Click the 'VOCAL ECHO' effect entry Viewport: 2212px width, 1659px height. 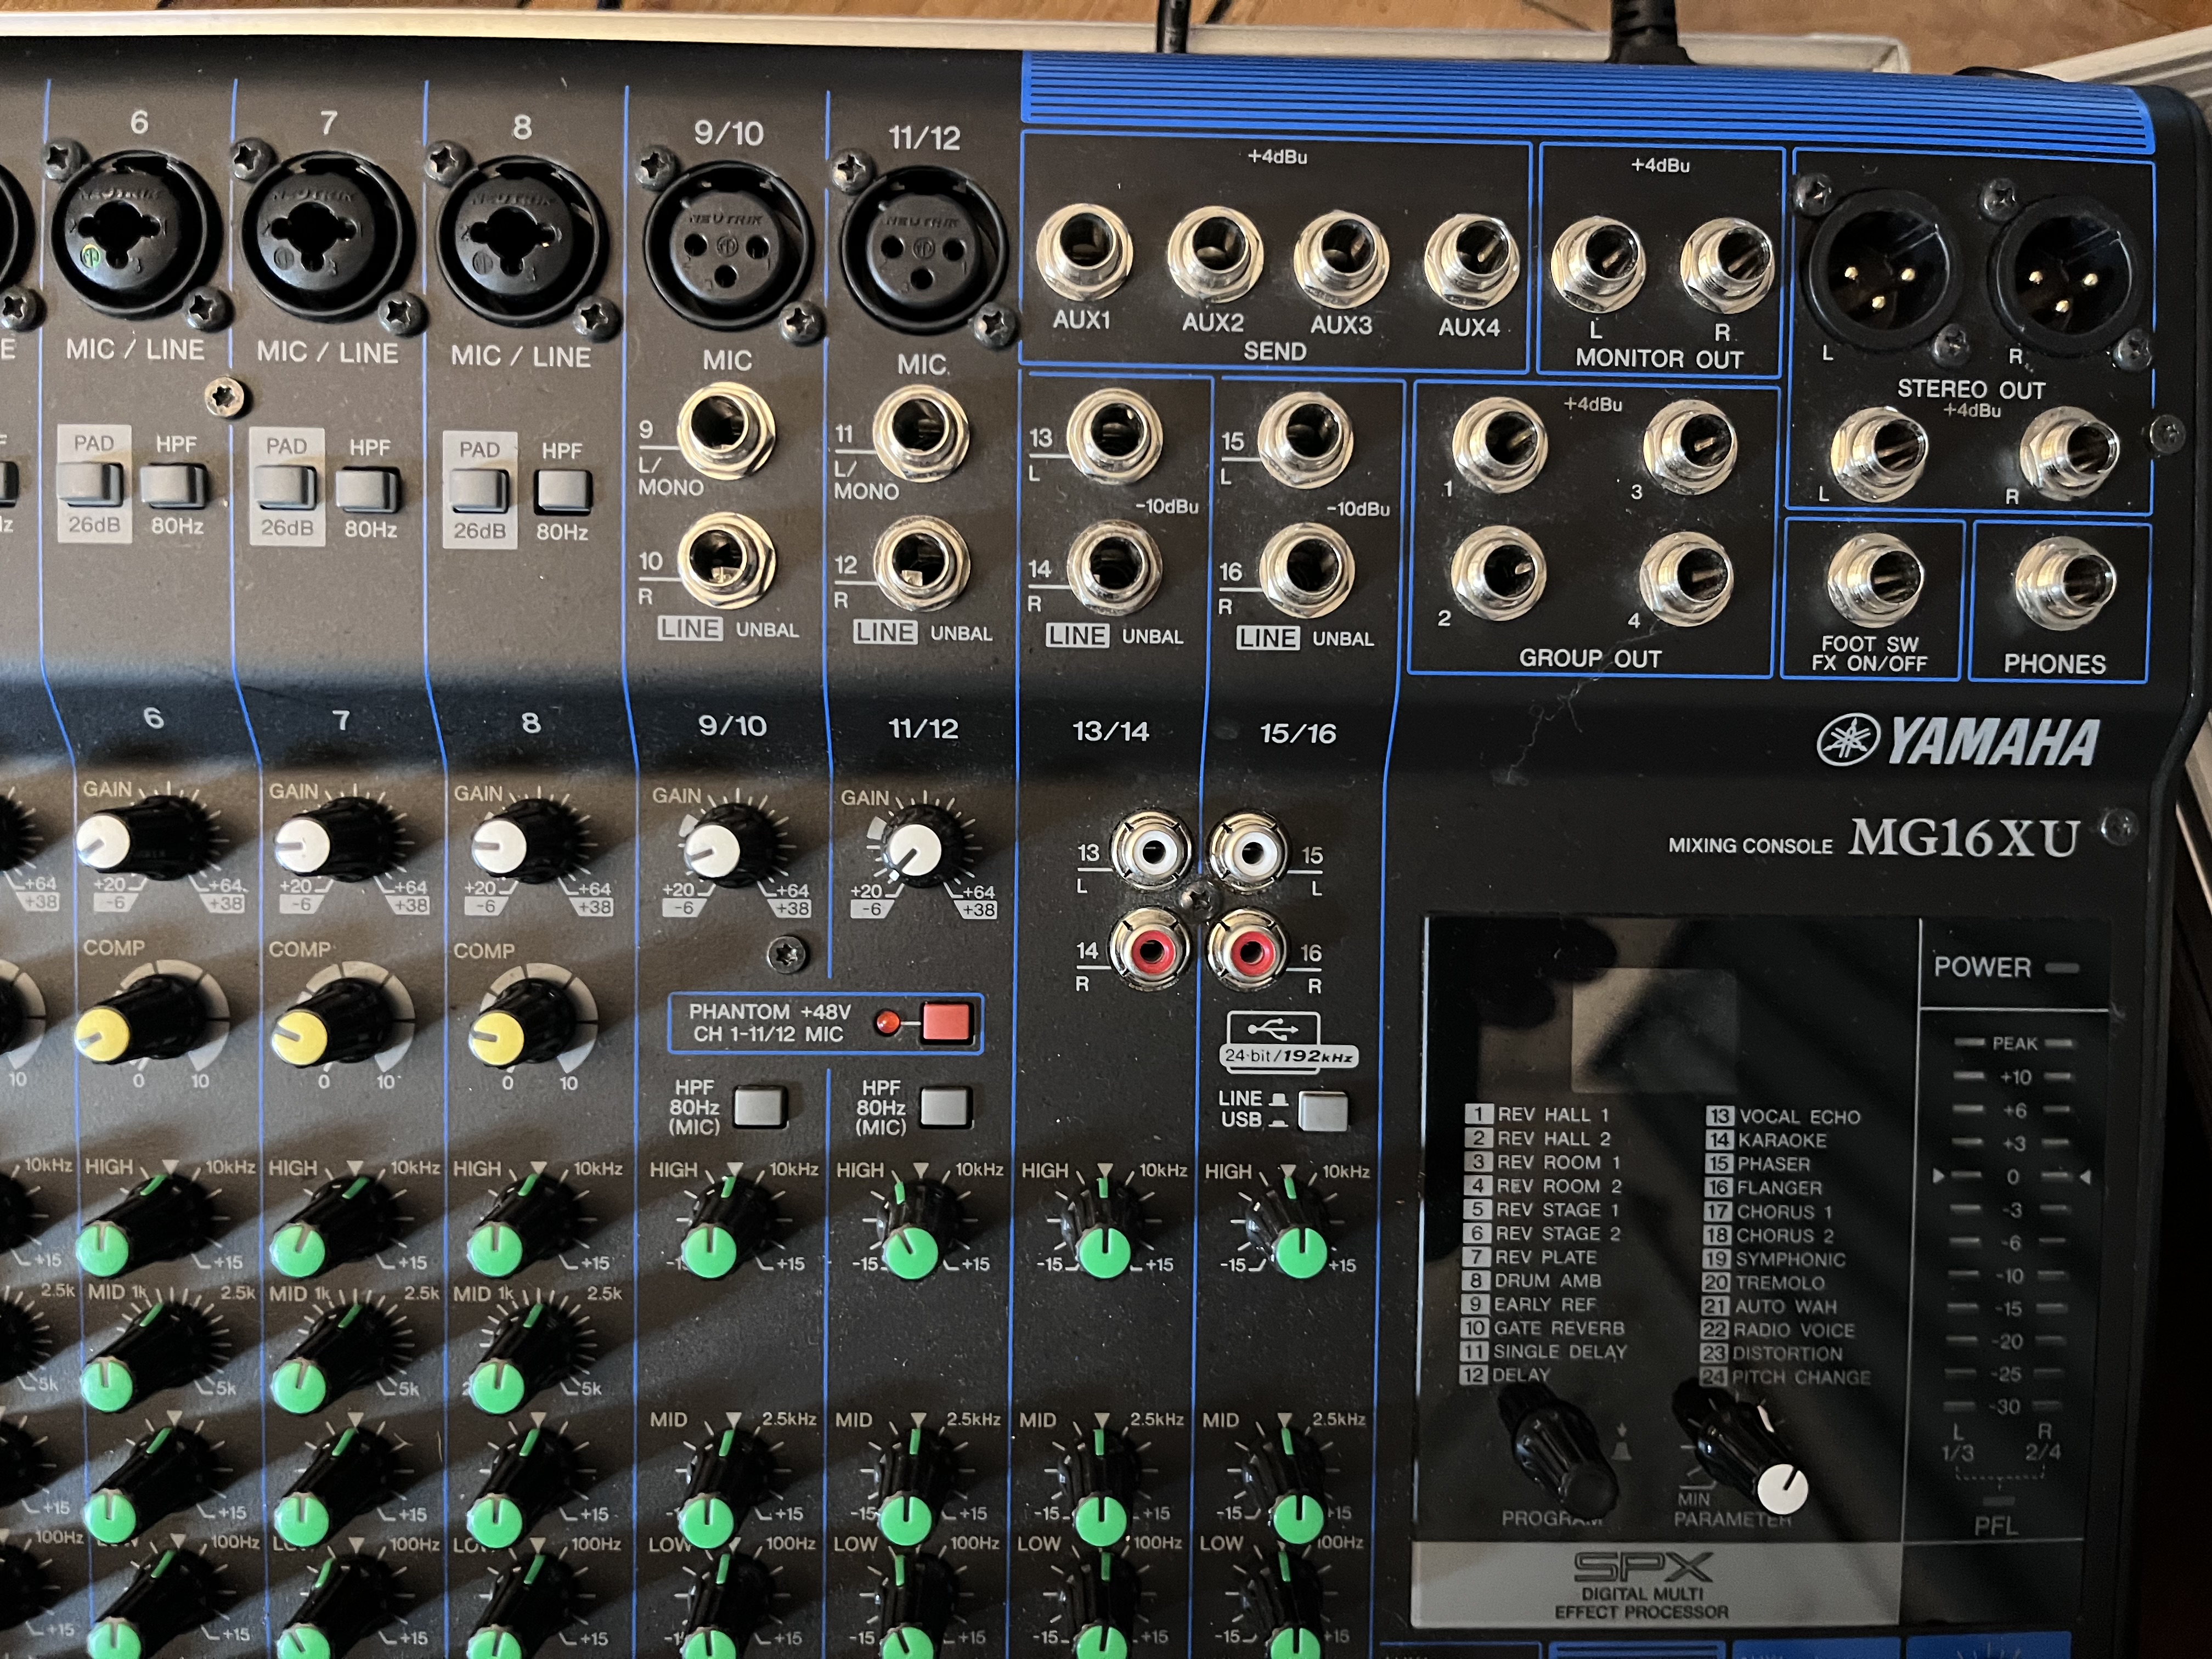coord(1784,1116)
